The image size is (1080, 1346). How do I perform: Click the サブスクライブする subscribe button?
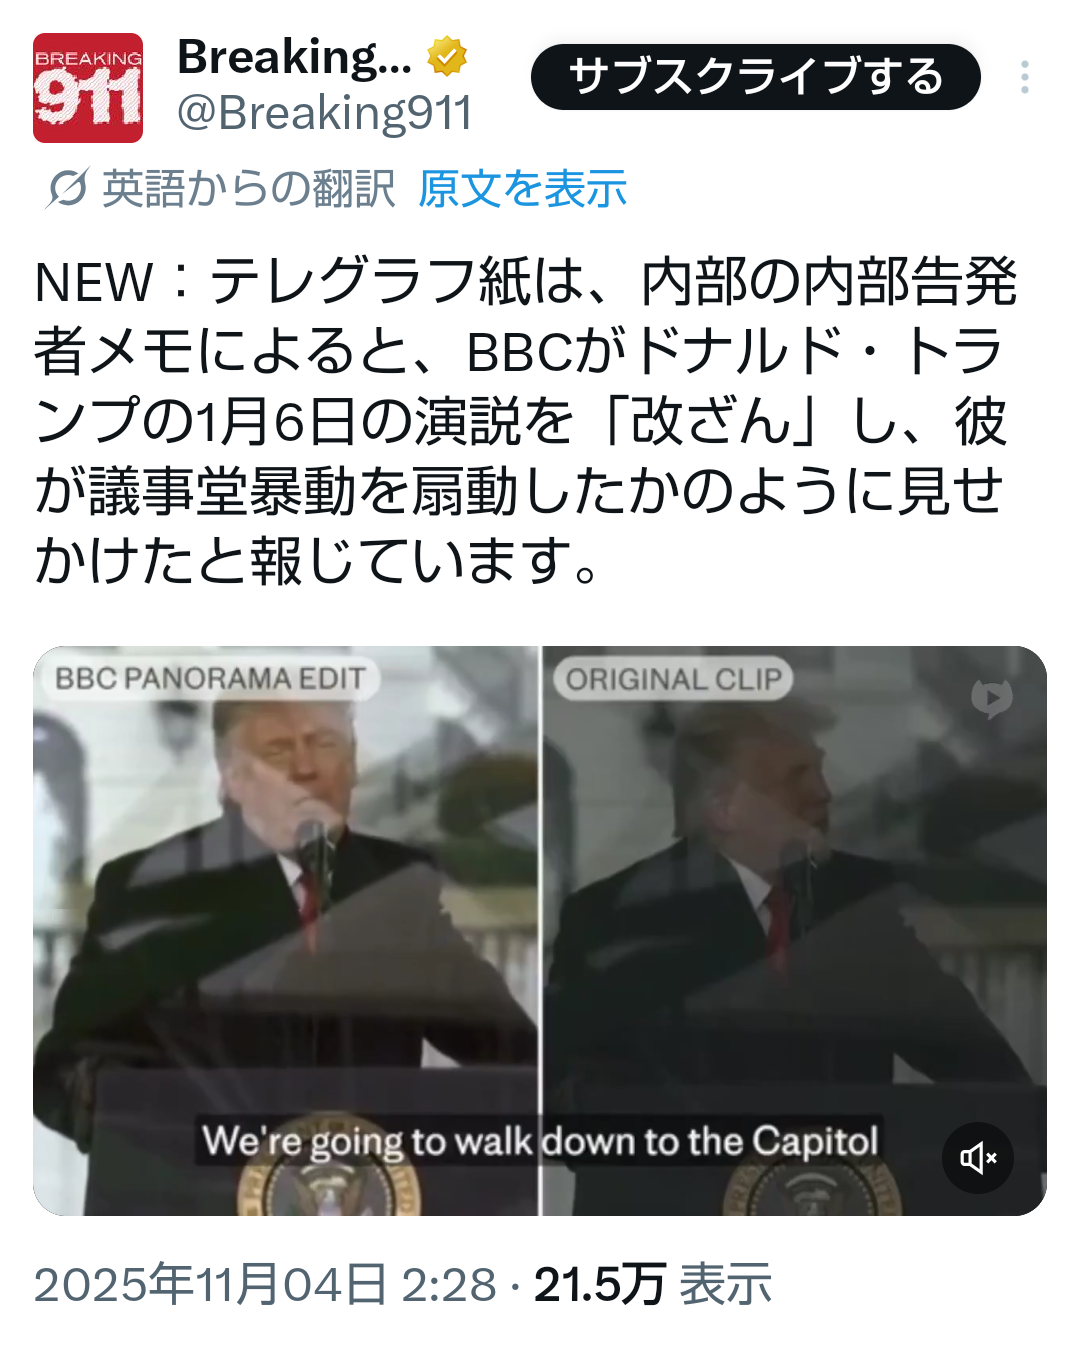click(x=756, y=77)
